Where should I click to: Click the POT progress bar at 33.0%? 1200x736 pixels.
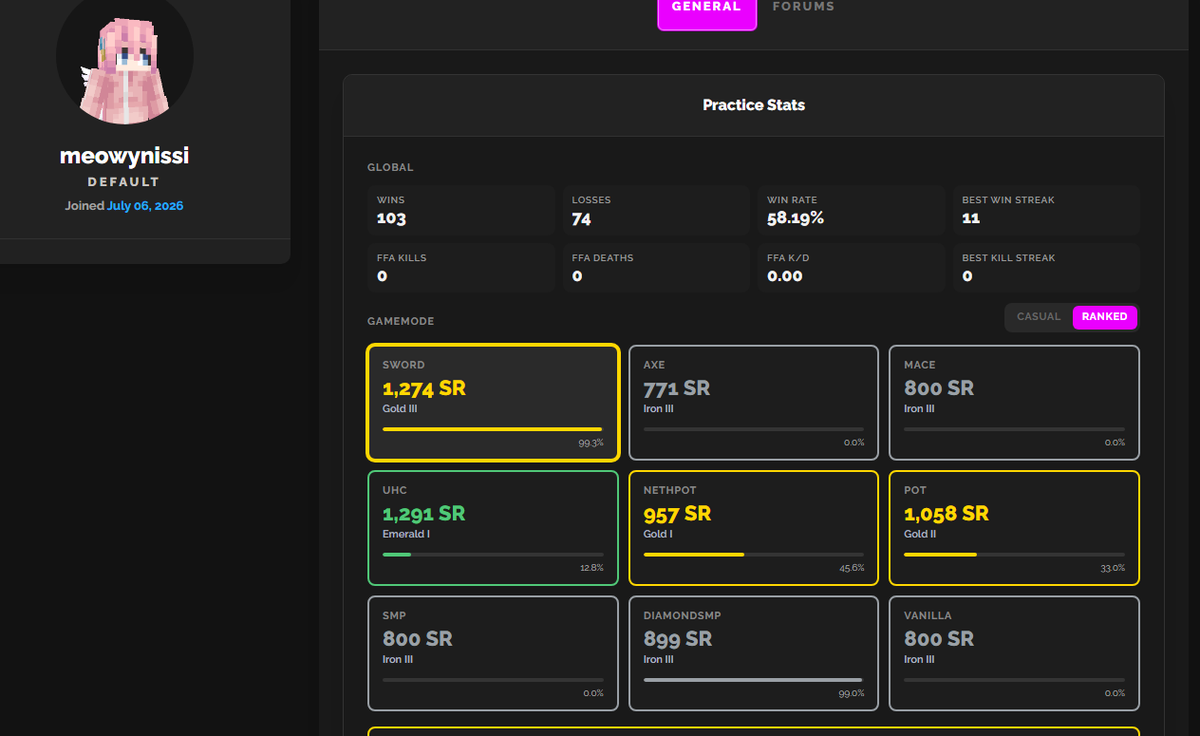coord(1014,554)
